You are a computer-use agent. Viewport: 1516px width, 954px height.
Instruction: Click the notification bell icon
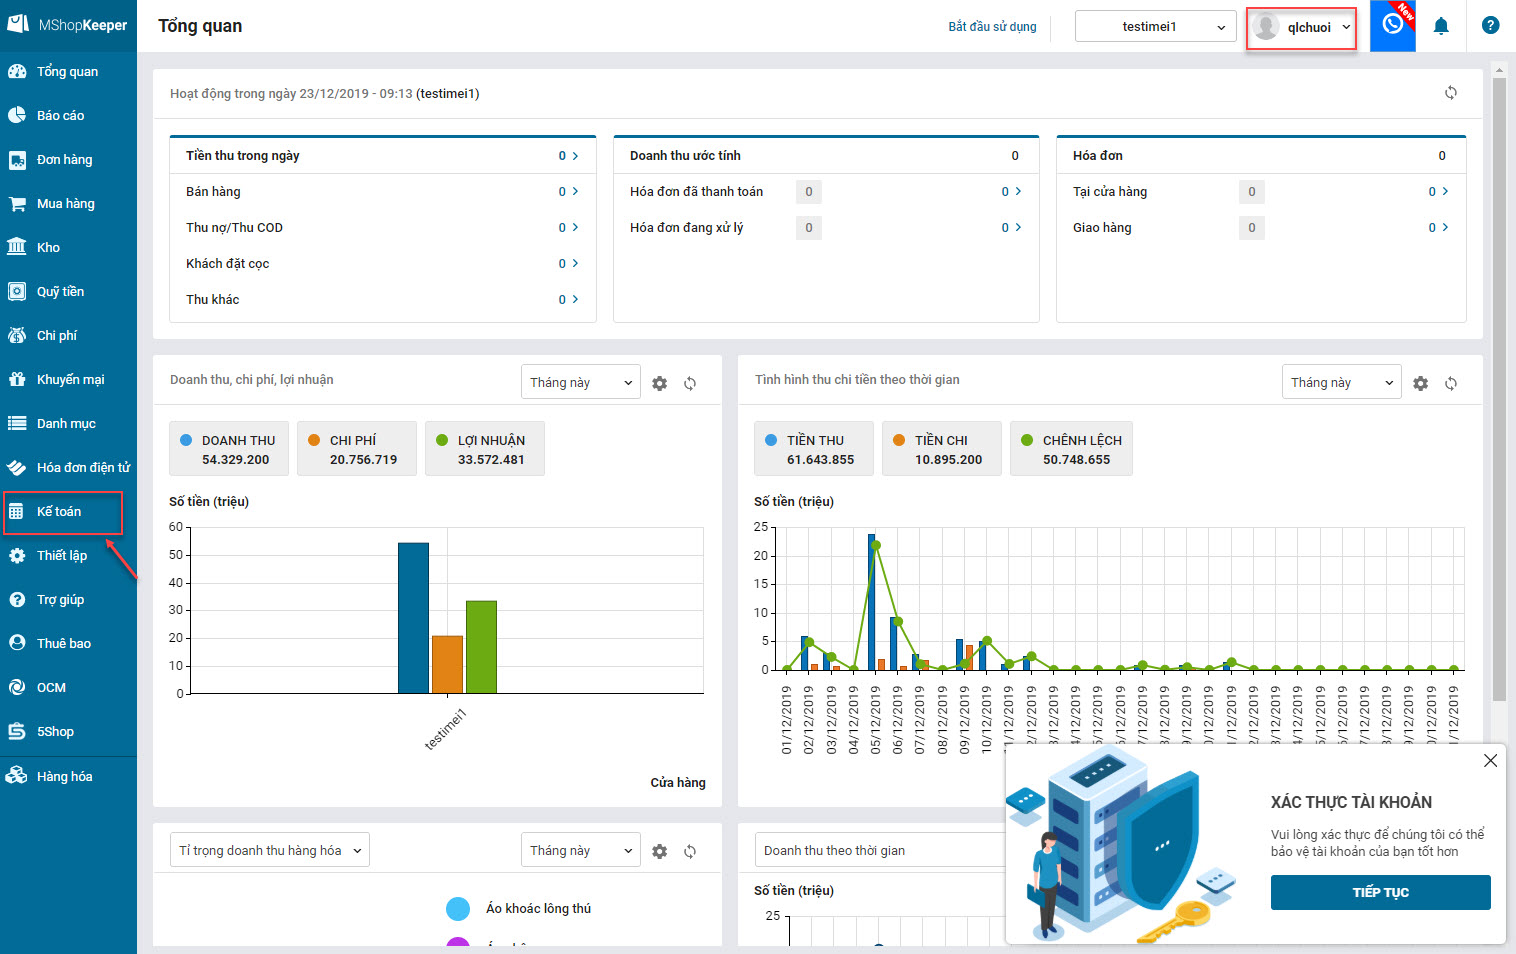tap(1440, 27)
